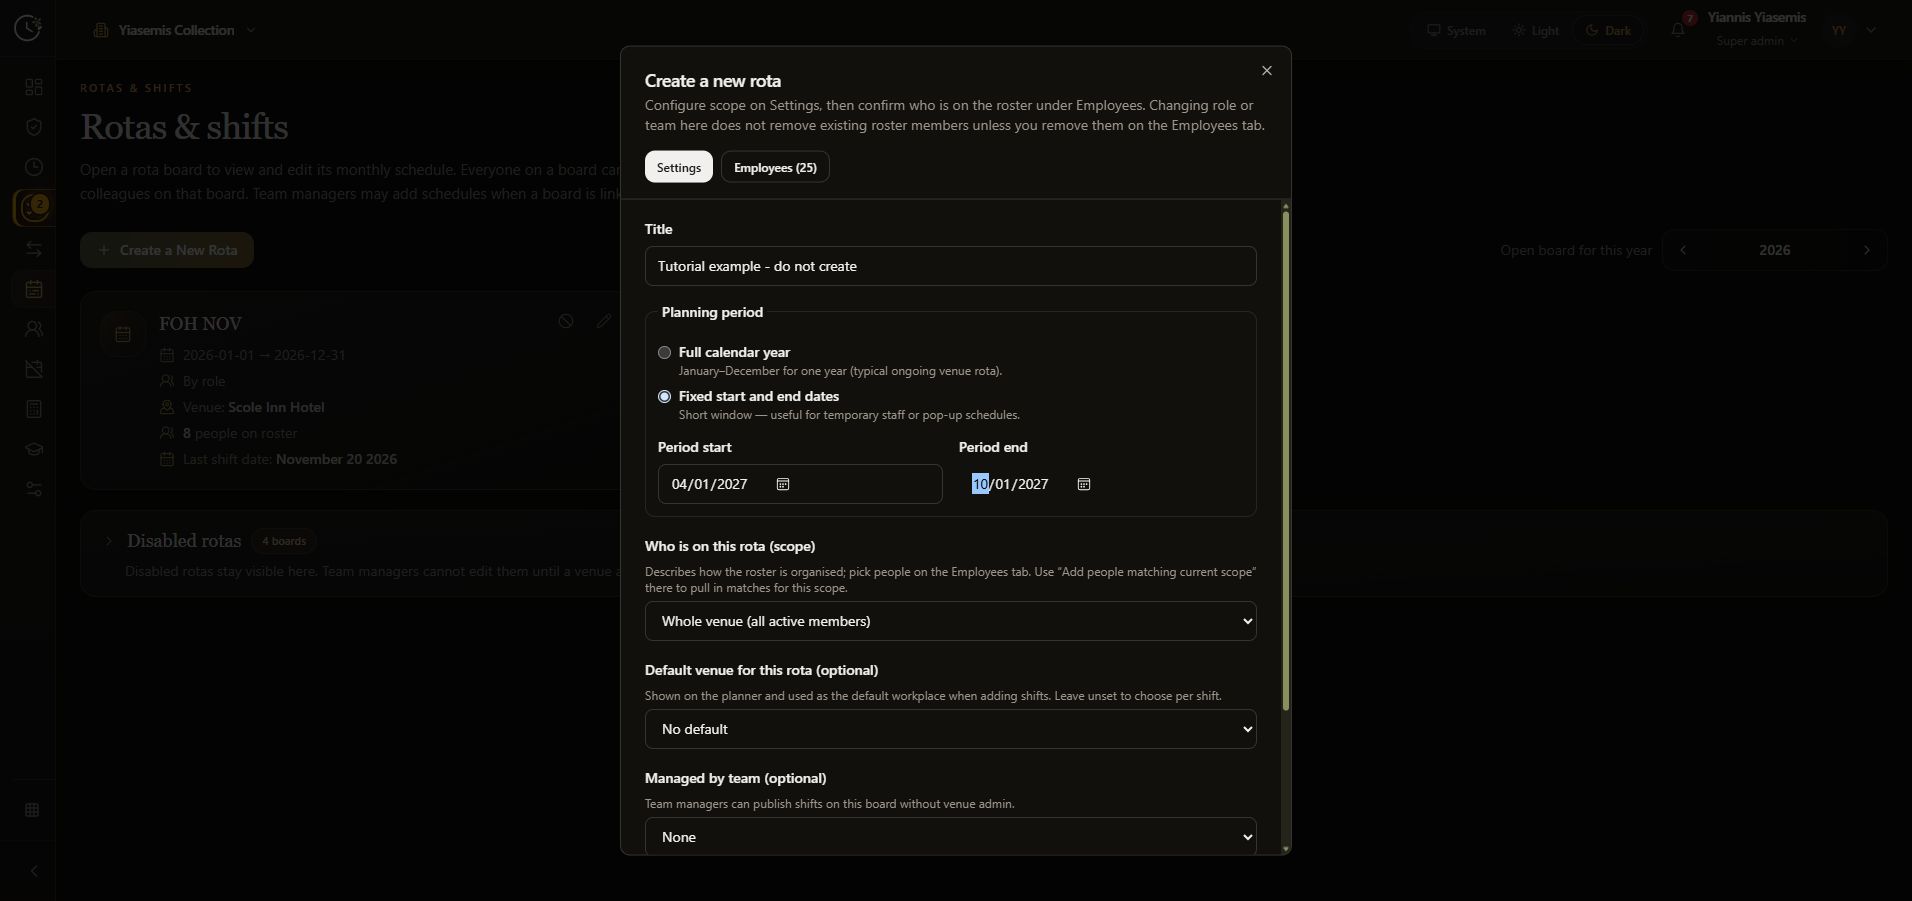Switch theme to System
1912x901 pixels.
pos(1456,31)
